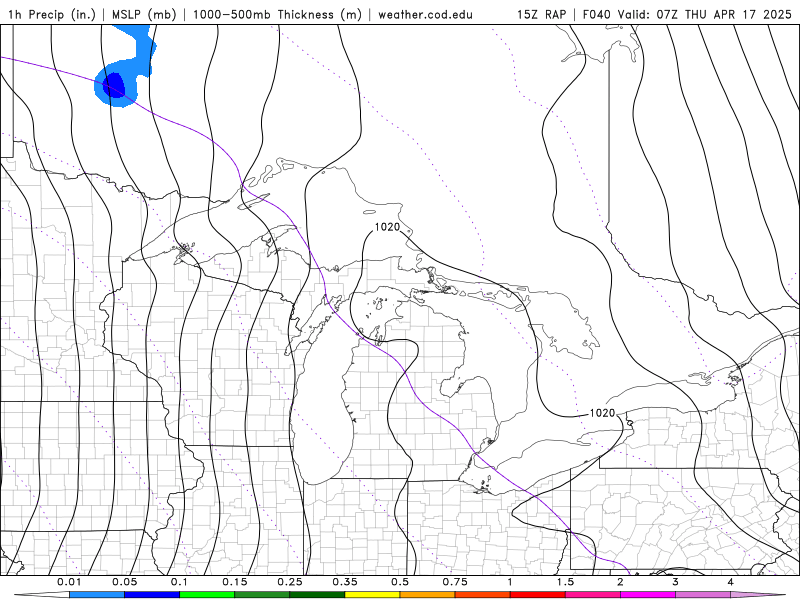Click the 1.5 legend value
800x600 pixels.
click(565, 582)
